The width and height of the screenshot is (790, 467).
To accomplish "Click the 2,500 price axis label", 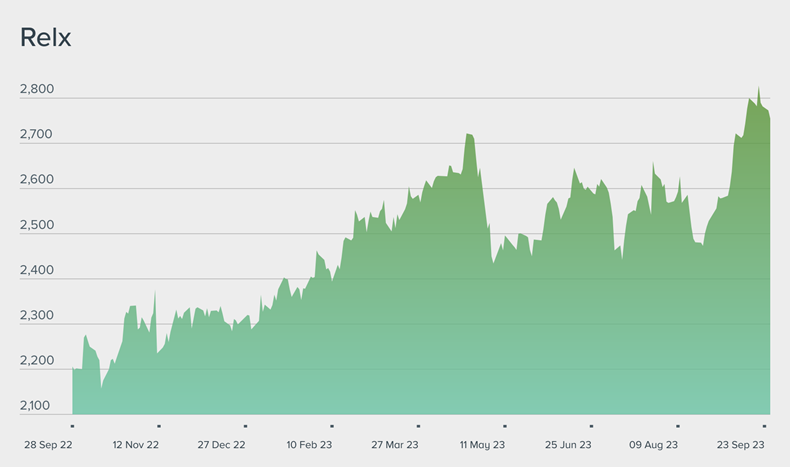I will coord(37,225).
